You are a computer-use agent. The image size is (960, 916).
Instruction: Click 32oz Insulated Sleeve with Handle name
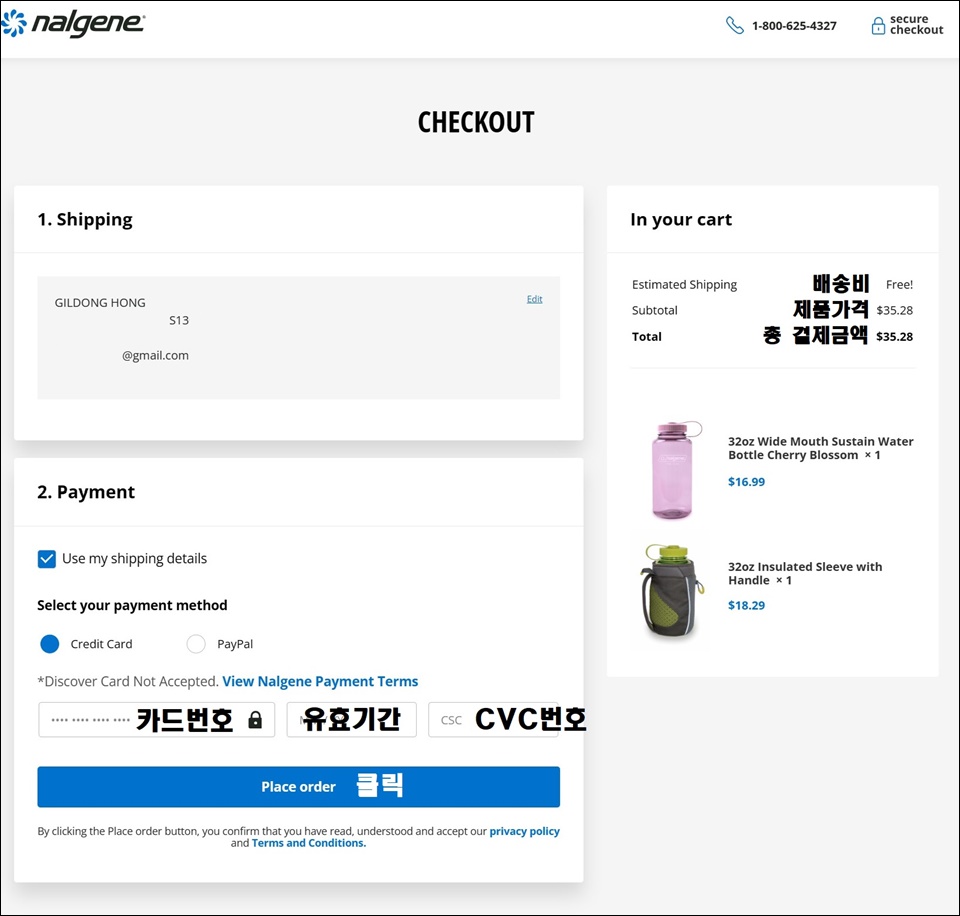click(805, 573)
